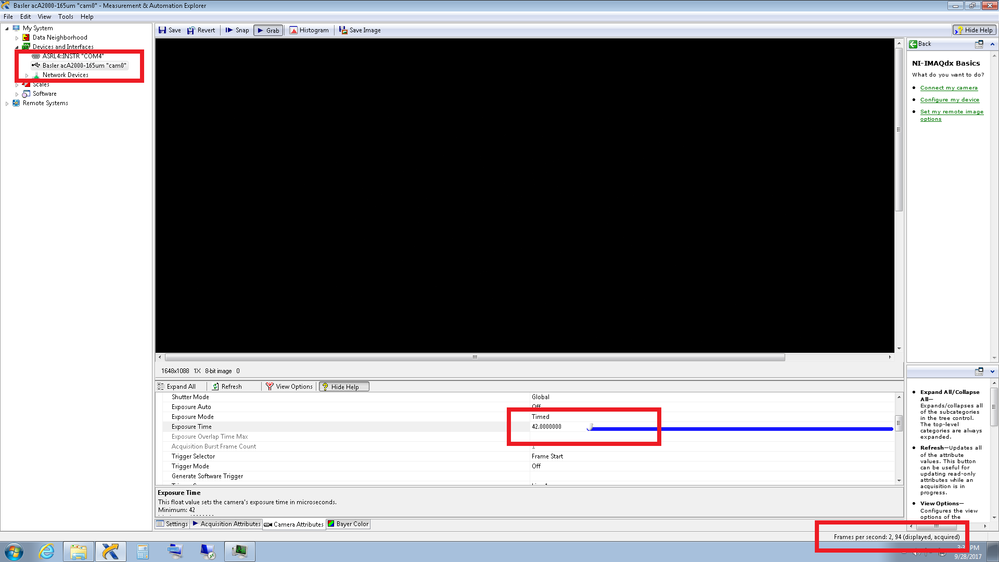Open the File menu
The width and height of the screenshot is (999, 562).
tap(8, 17)
